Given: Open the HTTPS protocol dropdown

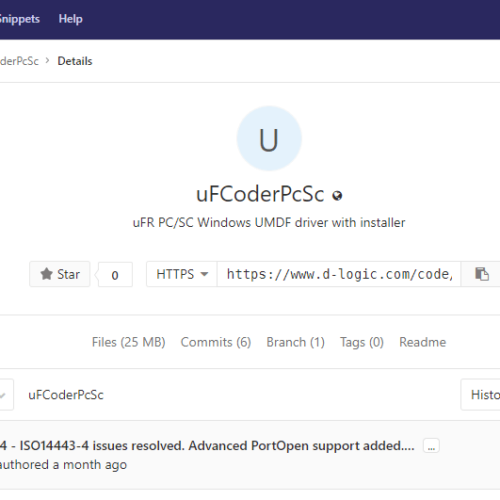Looking at the screenshot, I should tap(182, 274).
